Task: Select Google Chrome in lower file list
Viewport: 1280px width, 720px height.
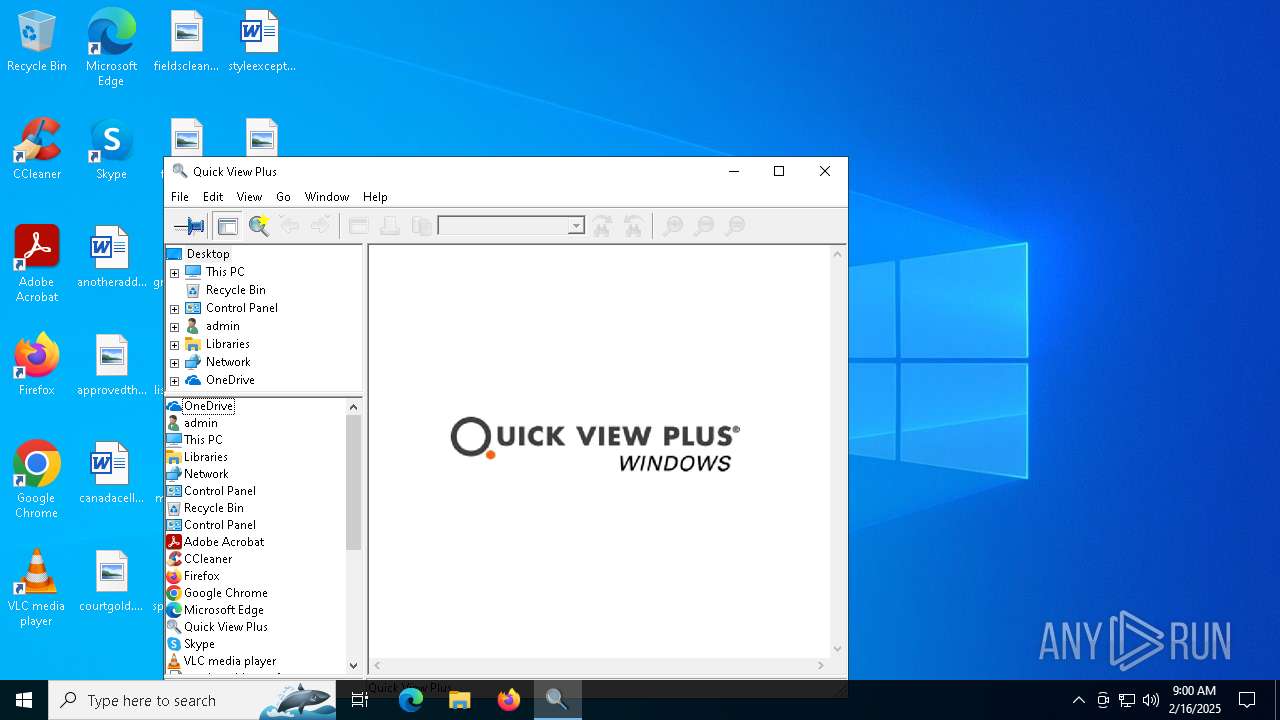Action: [226, 593]
